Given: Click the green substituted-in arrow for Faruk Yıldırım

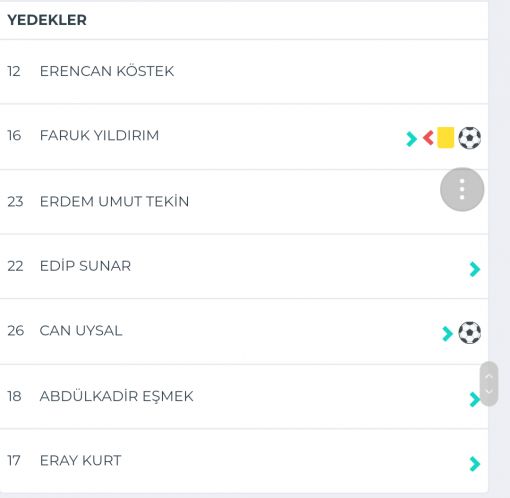Looking at the screenshot, I should click(411, 139).
